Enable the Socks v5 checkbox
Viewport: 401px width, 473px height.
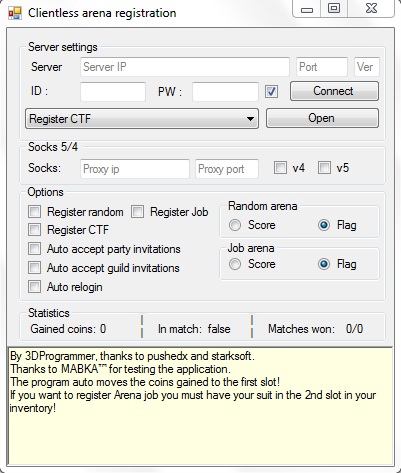324,168
